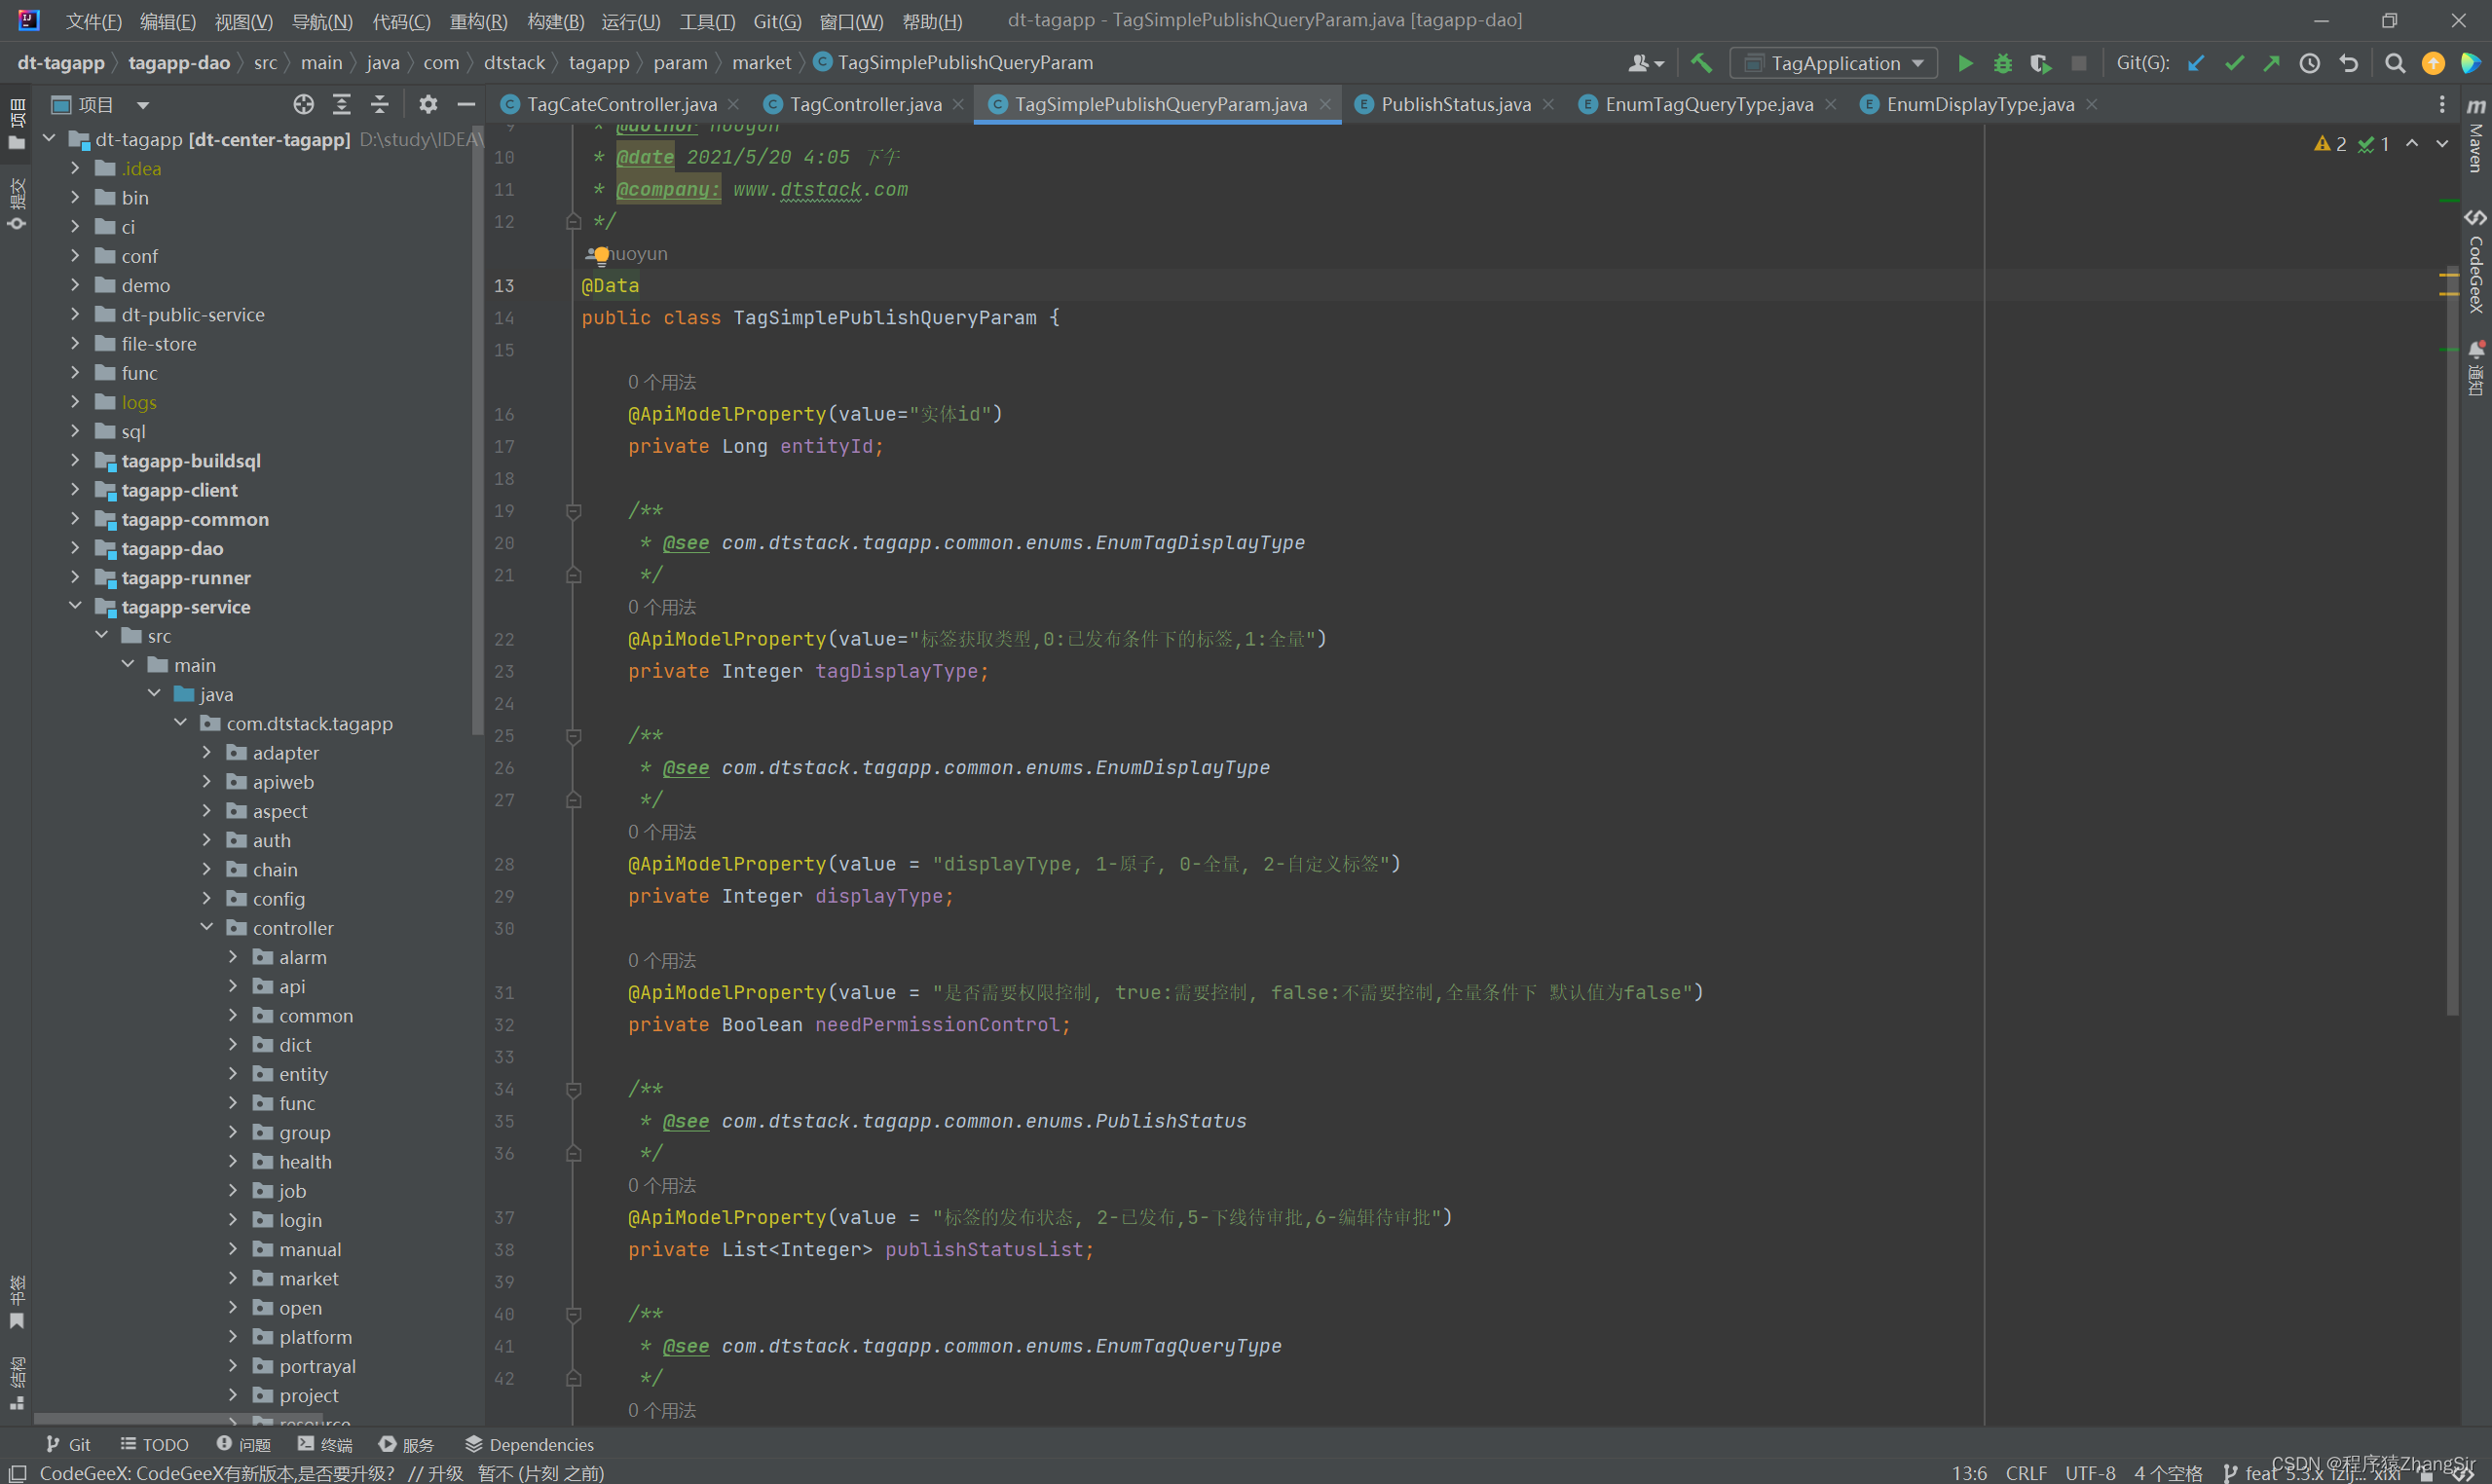The width and height of the screenshot is (2492, 1484).
Task: Fold the Javadoc comment at line 34
Action: 574,1089
